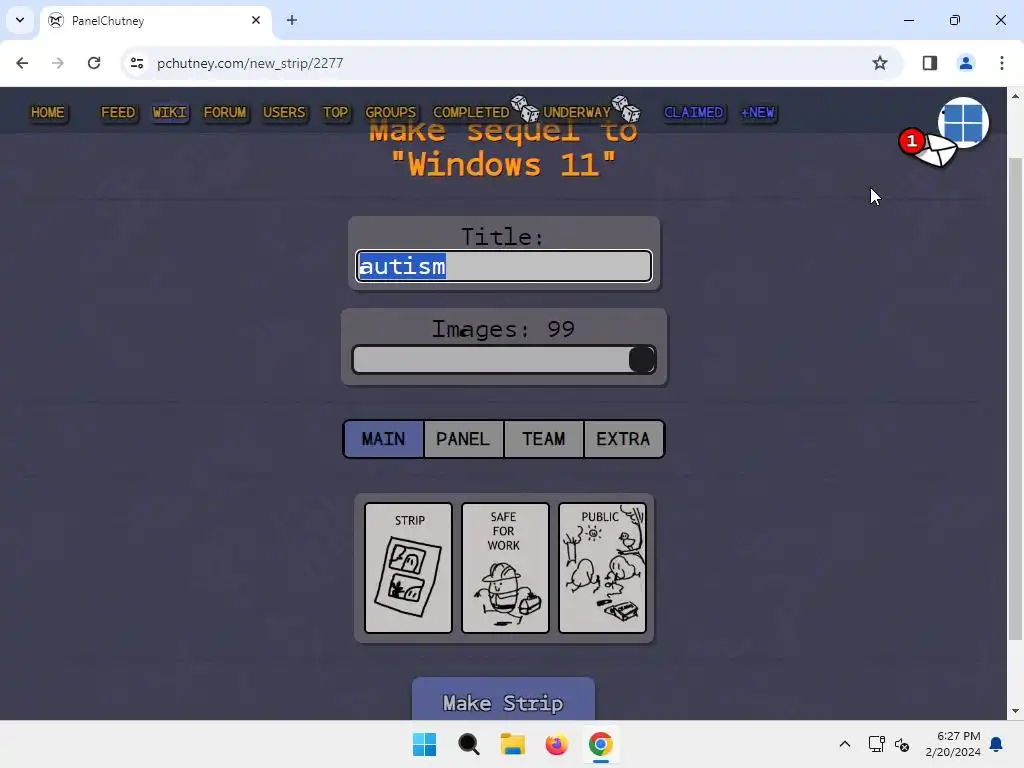Close the PanelChutney tab

tap(256, 20)
